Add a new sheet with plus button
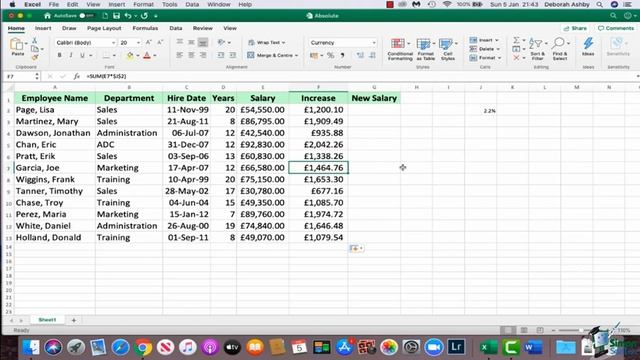 coord(74,320)
